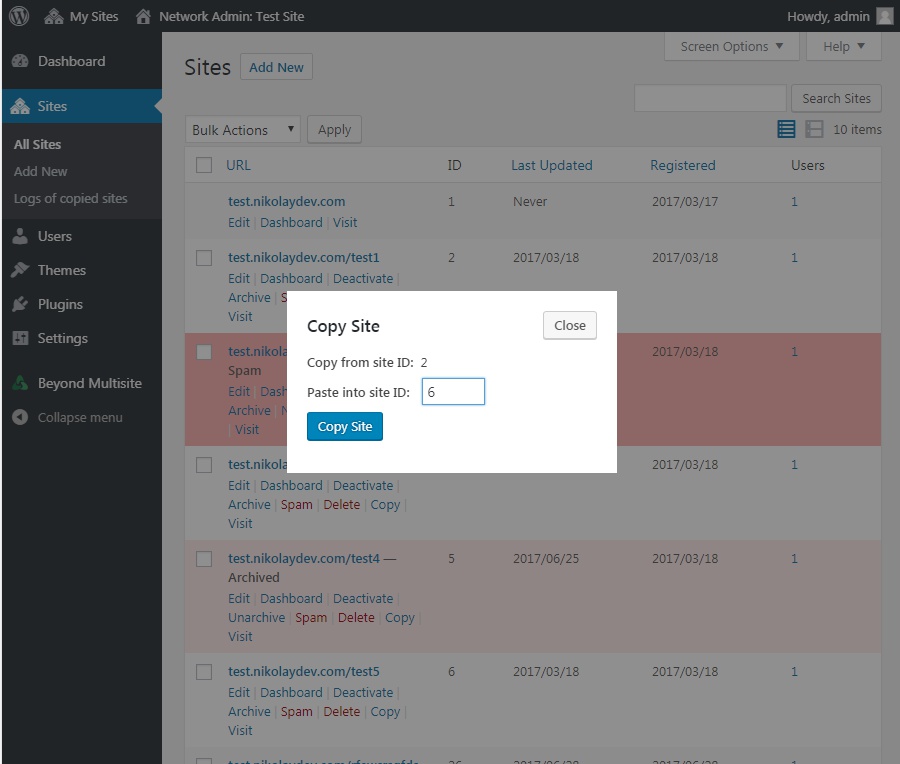Open network Settings via gear icon
900x764 pixels.
(22, 338)
